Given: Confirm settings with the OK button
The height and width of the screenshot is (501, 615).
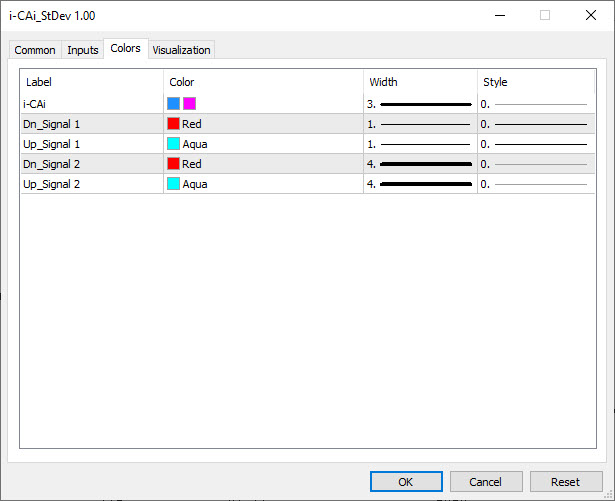Looking at the screenshot, I should 406,482.
